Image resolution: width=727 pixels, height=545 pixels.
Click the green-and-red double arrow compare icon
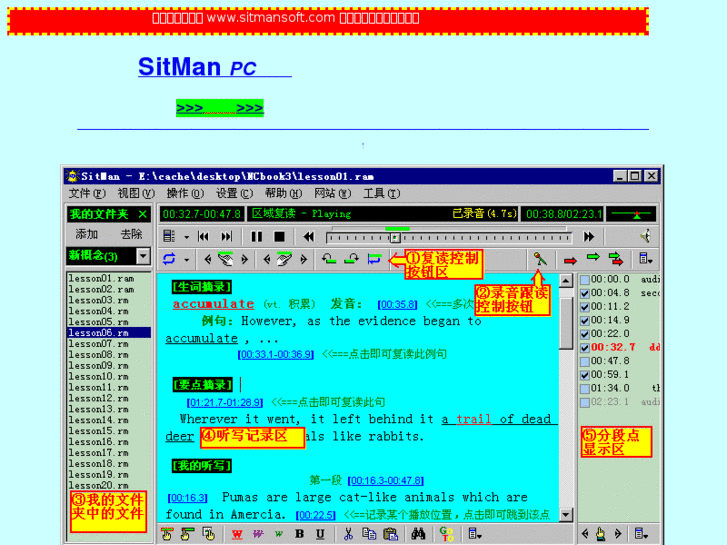pos(616,259)
